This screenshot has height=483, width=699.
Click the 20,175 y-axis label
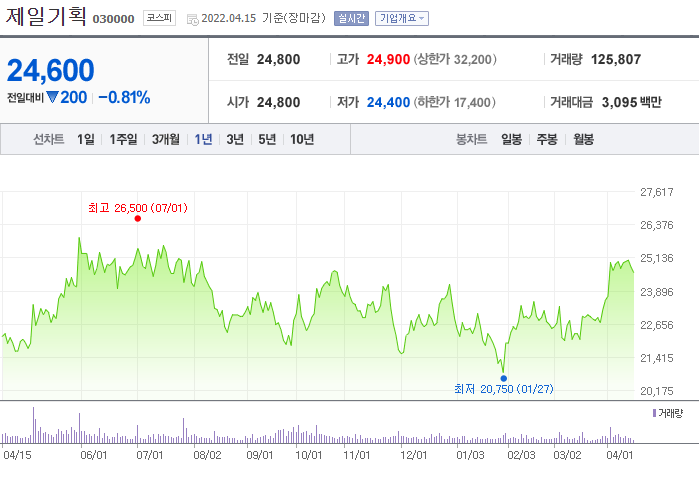point(657,391)
